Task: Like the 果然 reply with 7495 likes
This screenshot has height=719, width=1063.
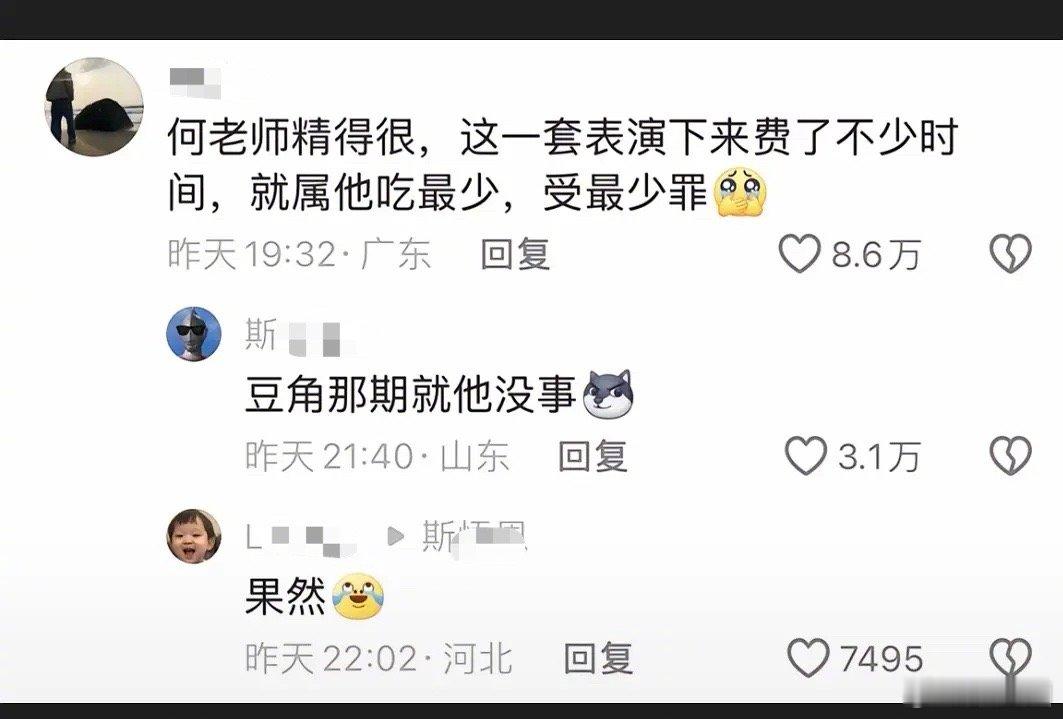Action: [x=808, y=657]
